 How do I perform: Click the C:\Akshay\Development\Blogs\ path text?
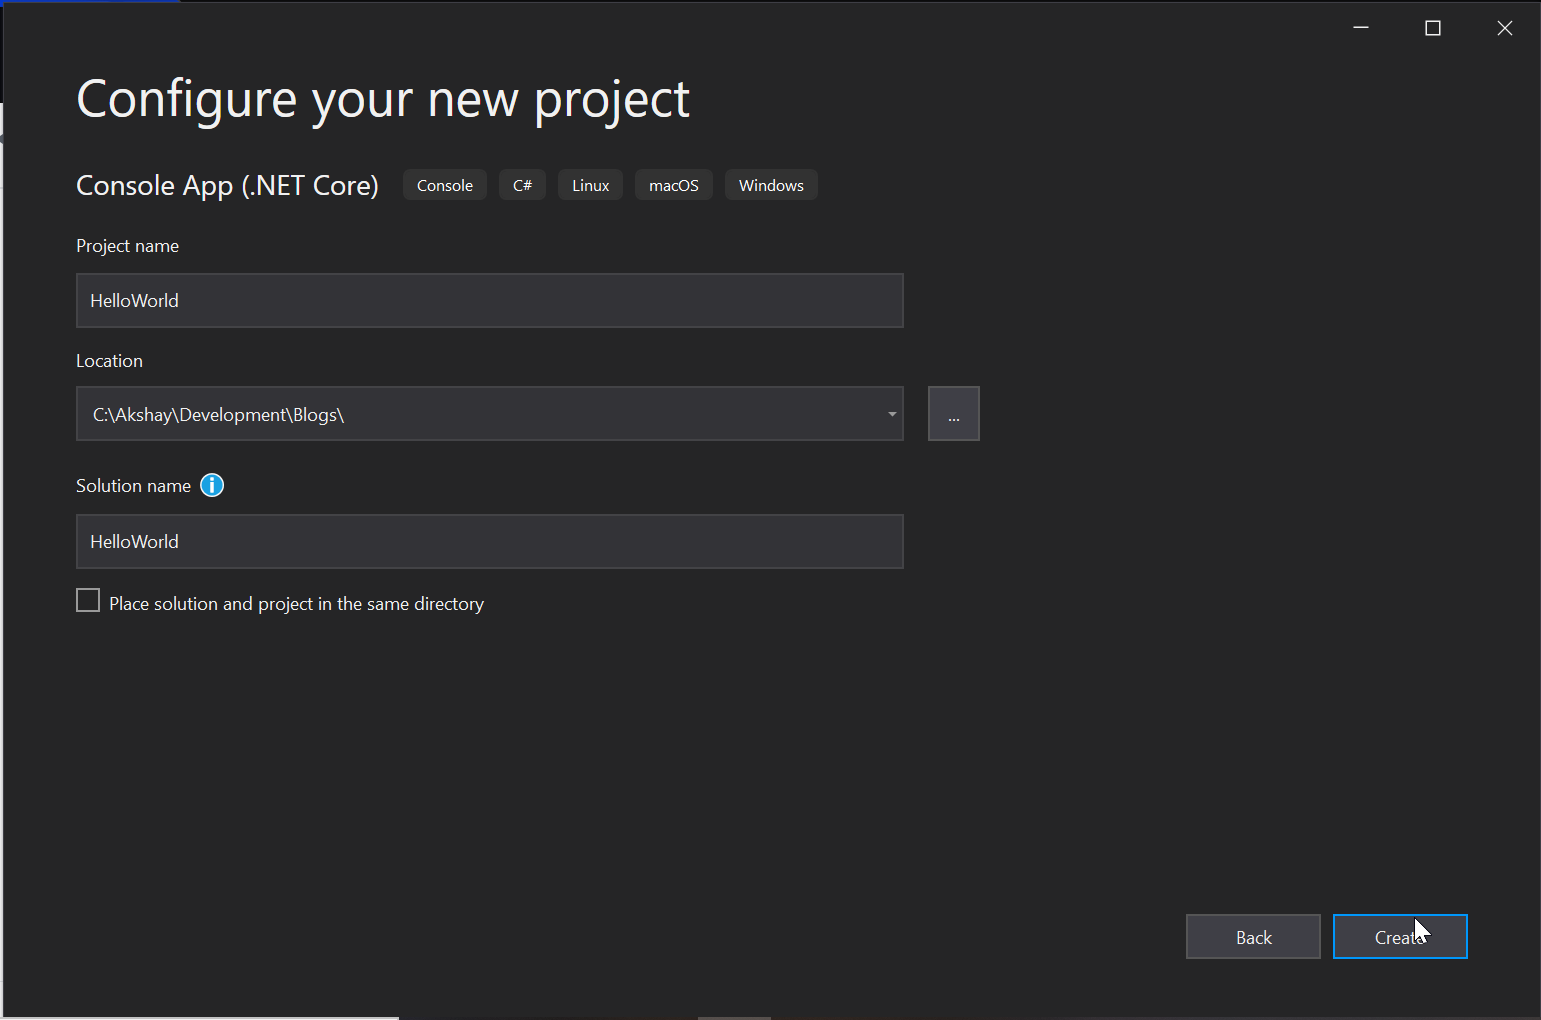[218, 414]
